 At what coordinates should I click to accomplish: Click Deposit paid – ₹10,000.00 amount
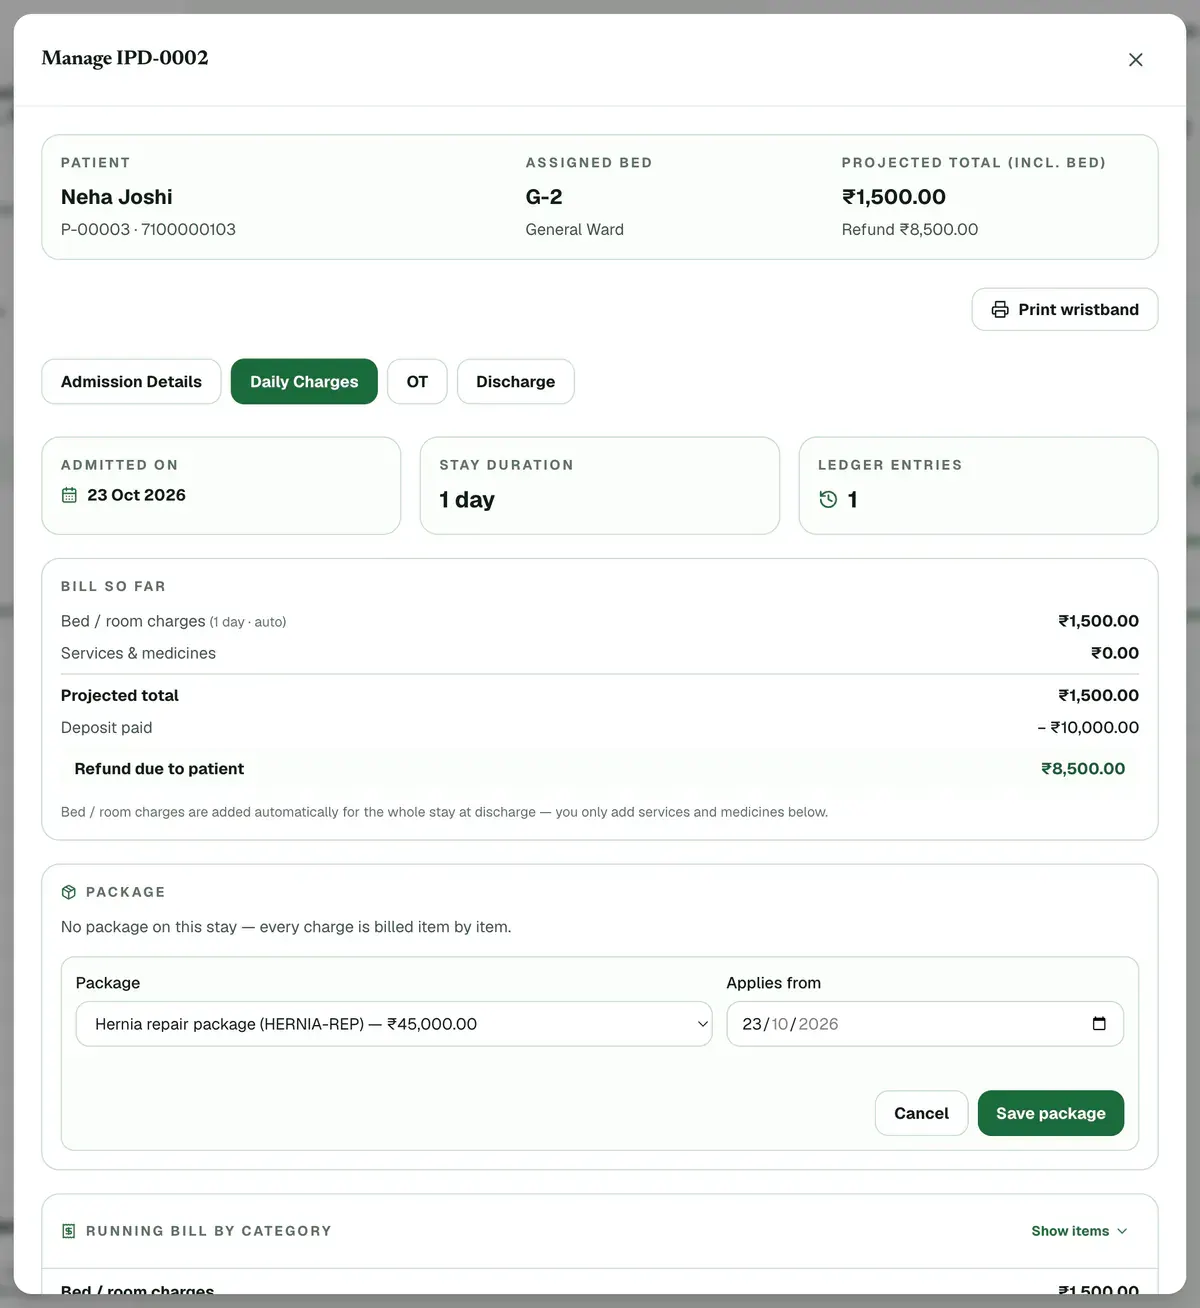point(1088,728)
